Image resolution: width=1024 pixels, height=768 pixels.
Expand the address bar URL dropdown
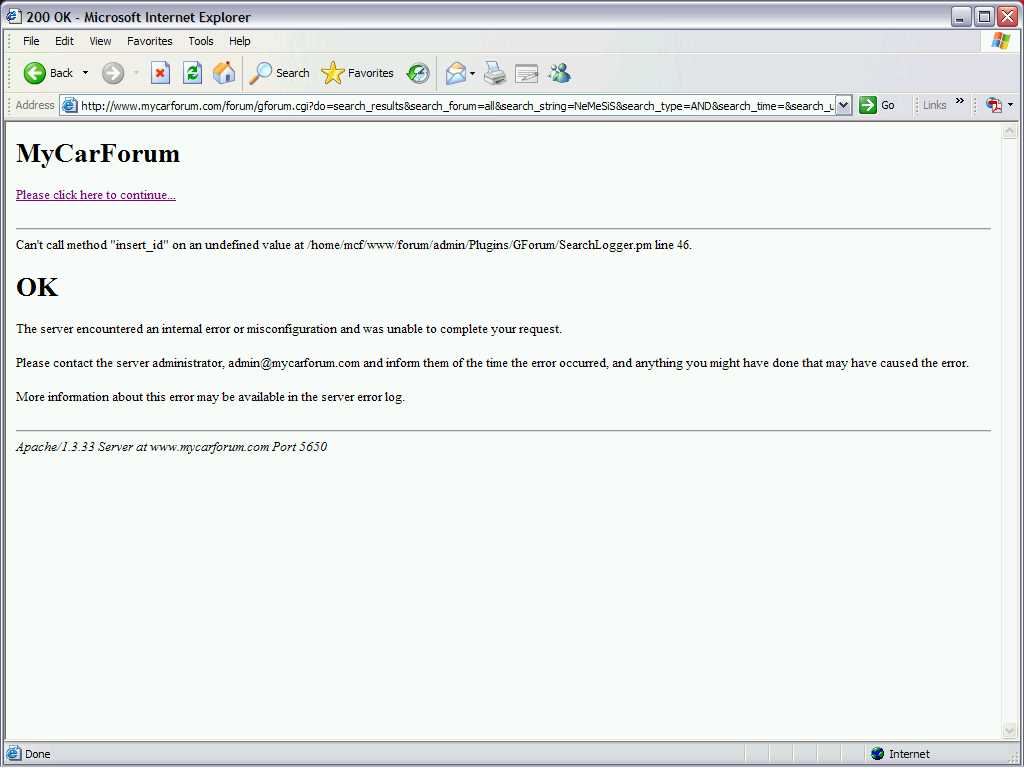(843, 105)
